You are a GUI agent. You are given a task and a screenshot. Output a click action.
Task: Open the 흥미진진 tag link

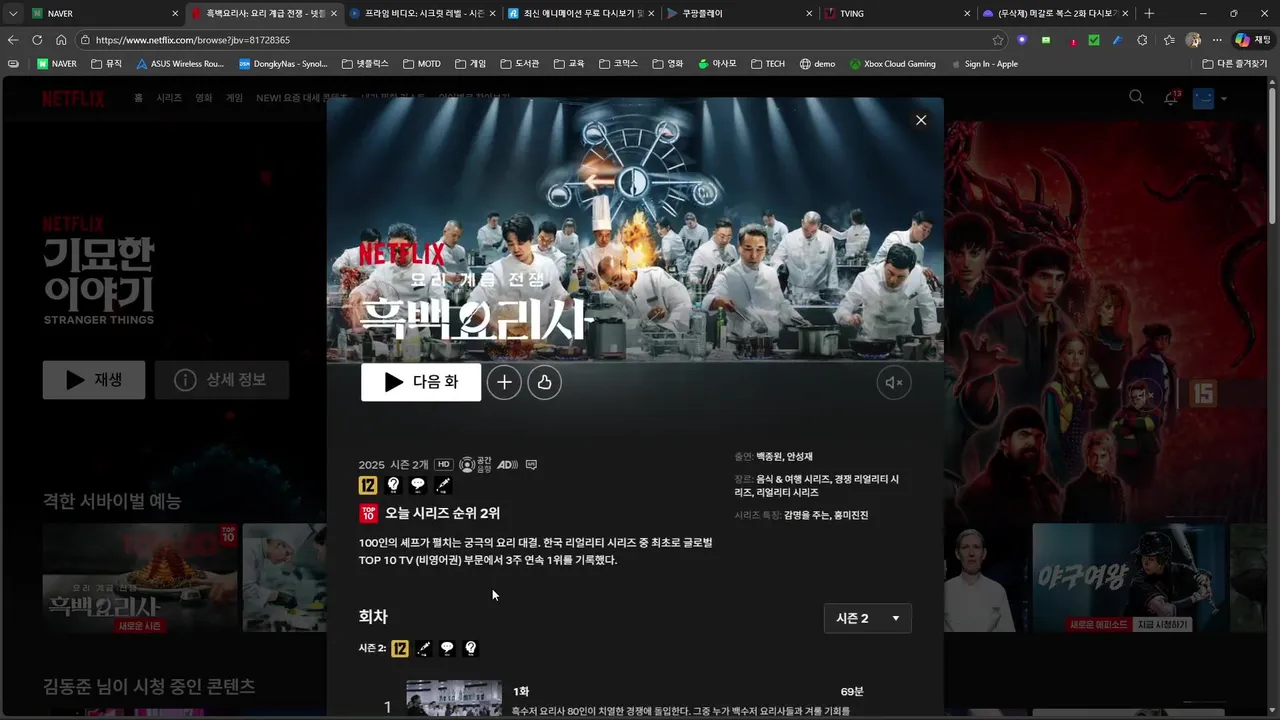851,515
